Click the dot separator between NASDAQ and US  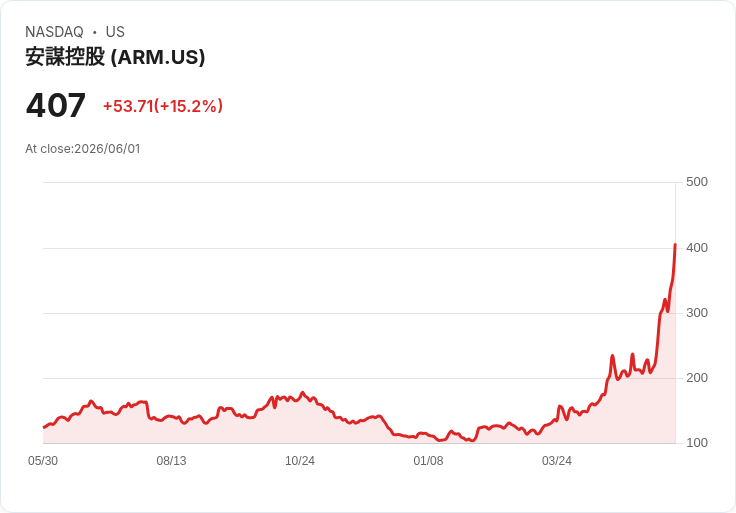95,32
